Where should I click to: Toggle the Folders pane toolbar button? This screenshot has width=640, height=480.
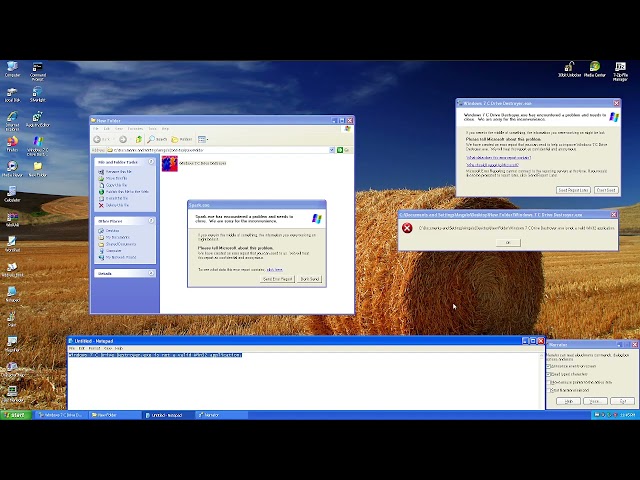pos(182,140)
